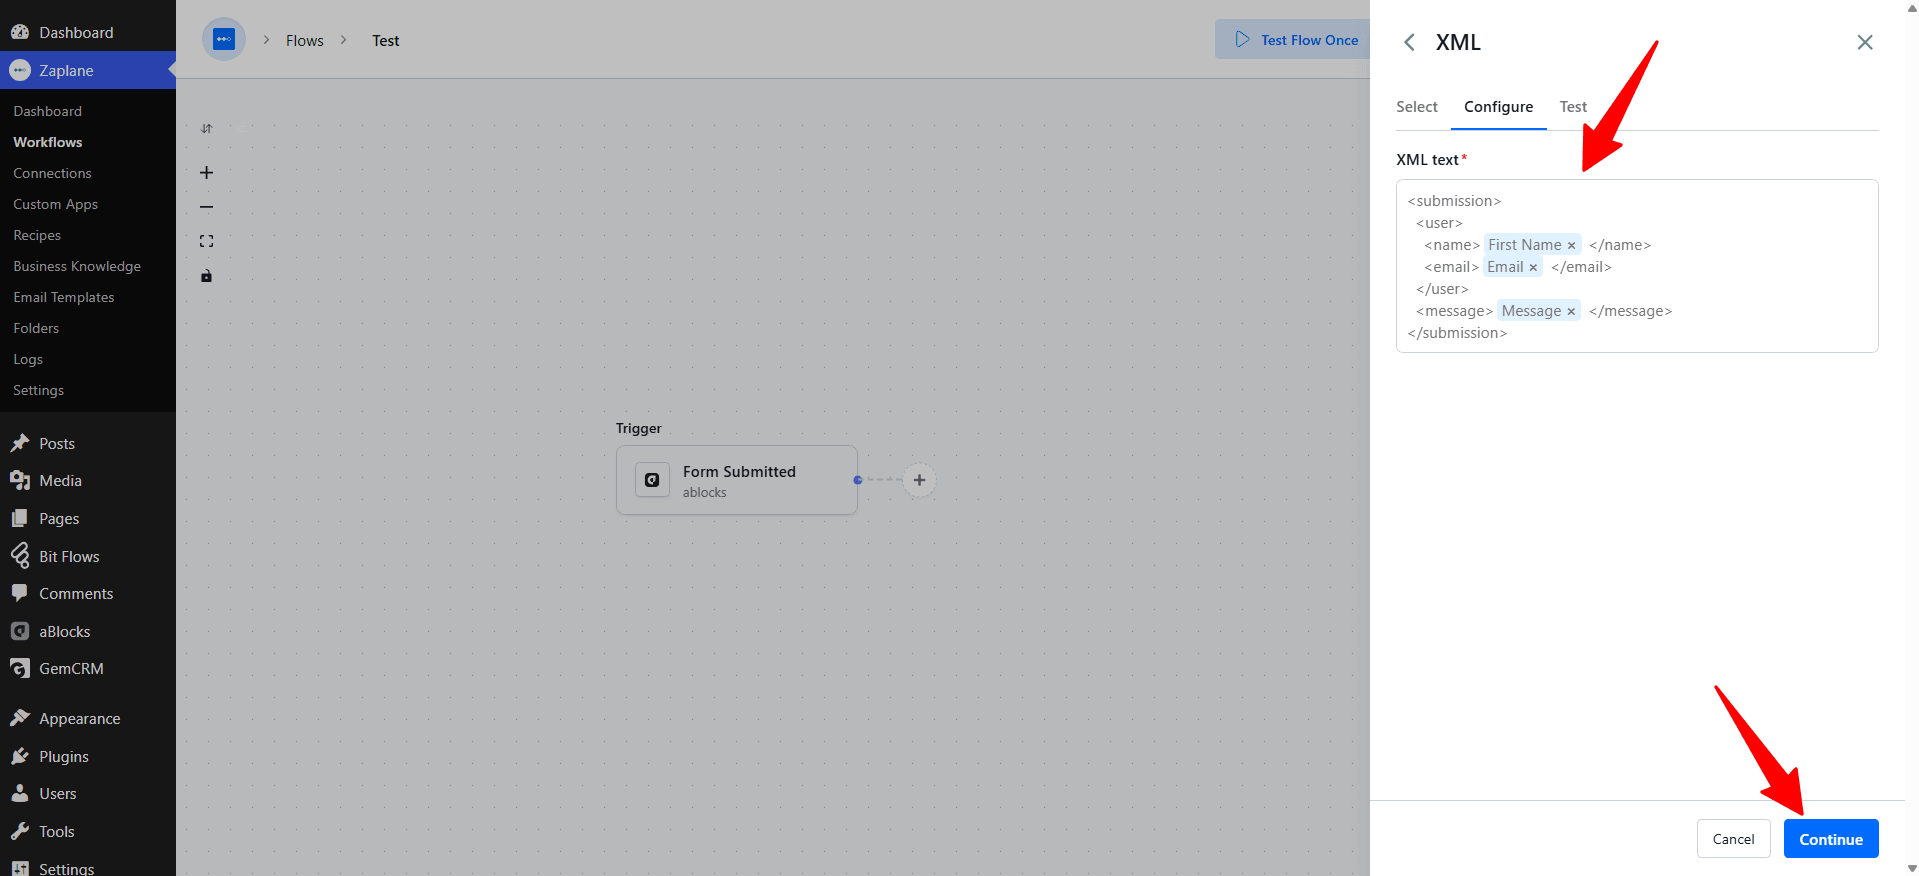Cancel the XML configuration
The height and width of the screenshot is (876, 1919).
tap(1733, 839)
